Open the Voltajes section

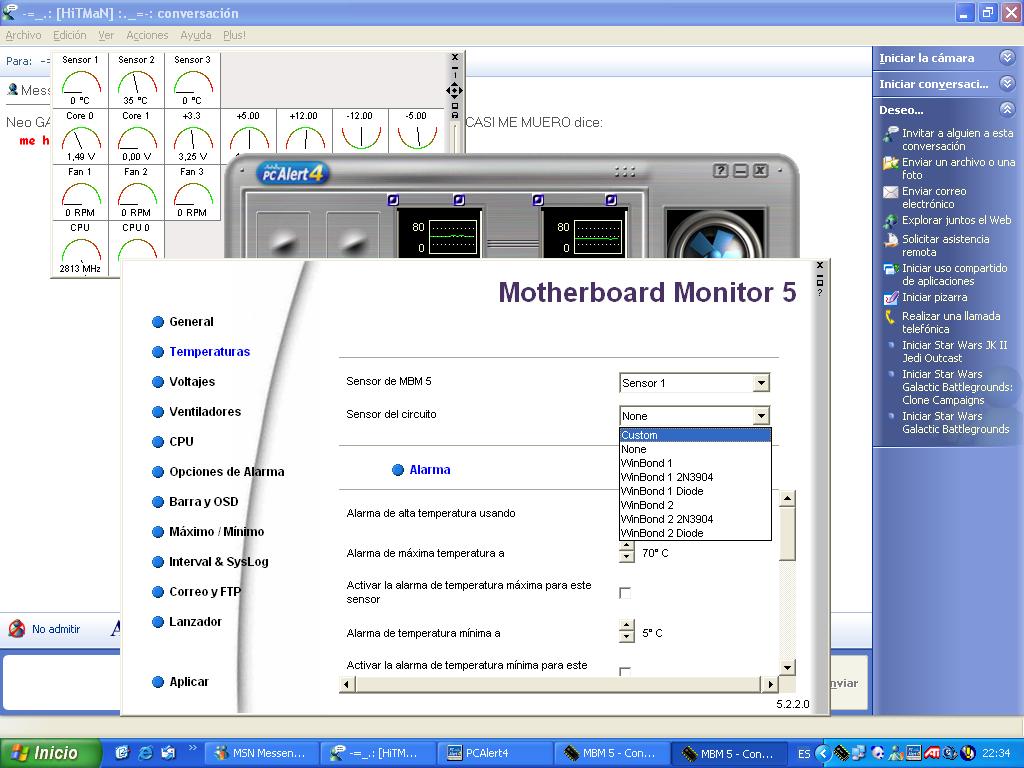pos(184,381)
